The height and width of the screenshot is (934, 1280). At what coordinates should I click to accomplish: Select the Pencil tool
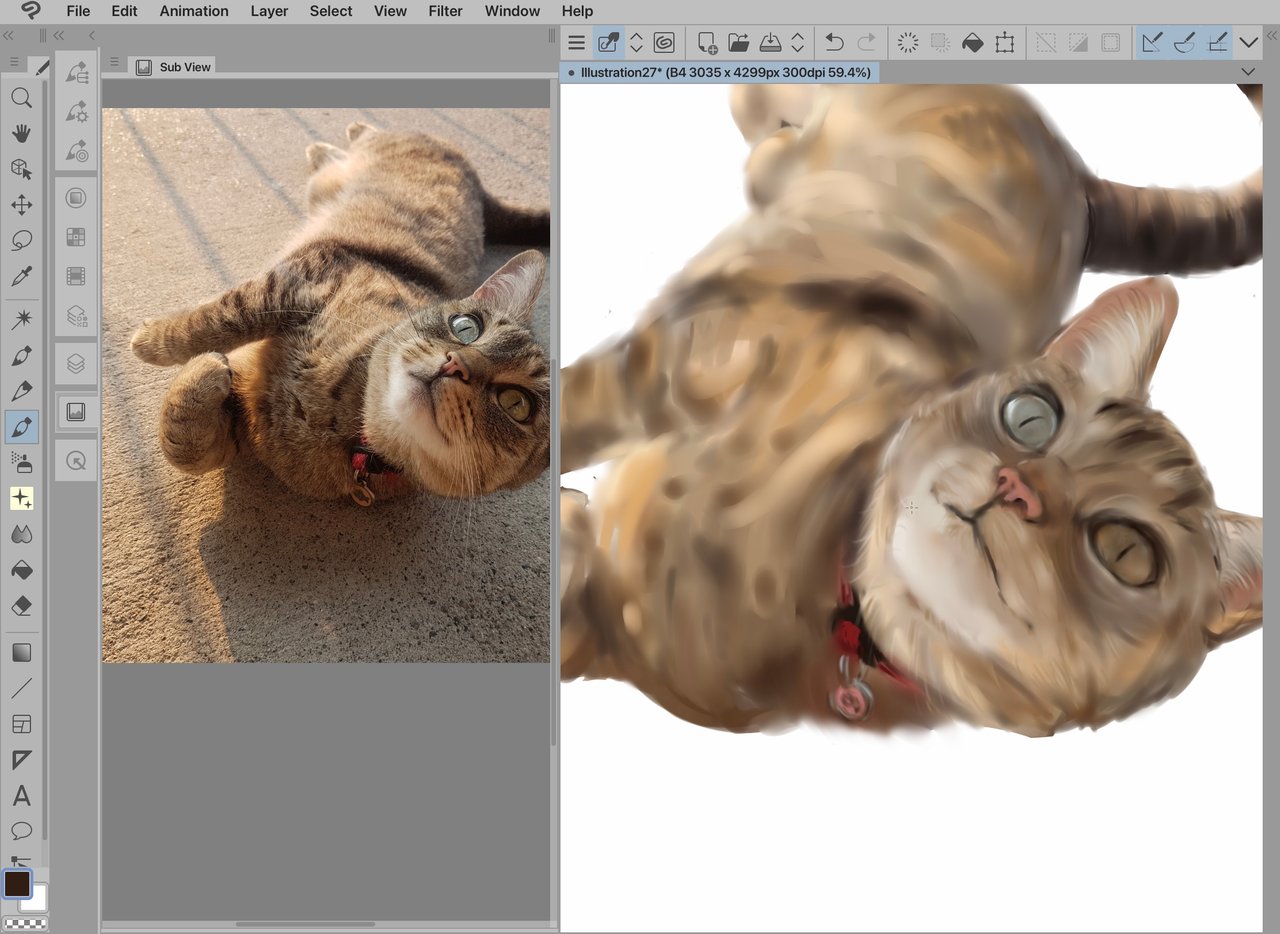tap(21, 391)
